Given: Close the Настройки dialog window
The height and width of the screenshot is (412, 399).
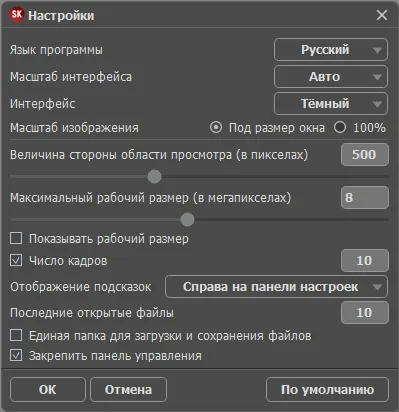Looking at the screenshot, I should click(382, 15).
